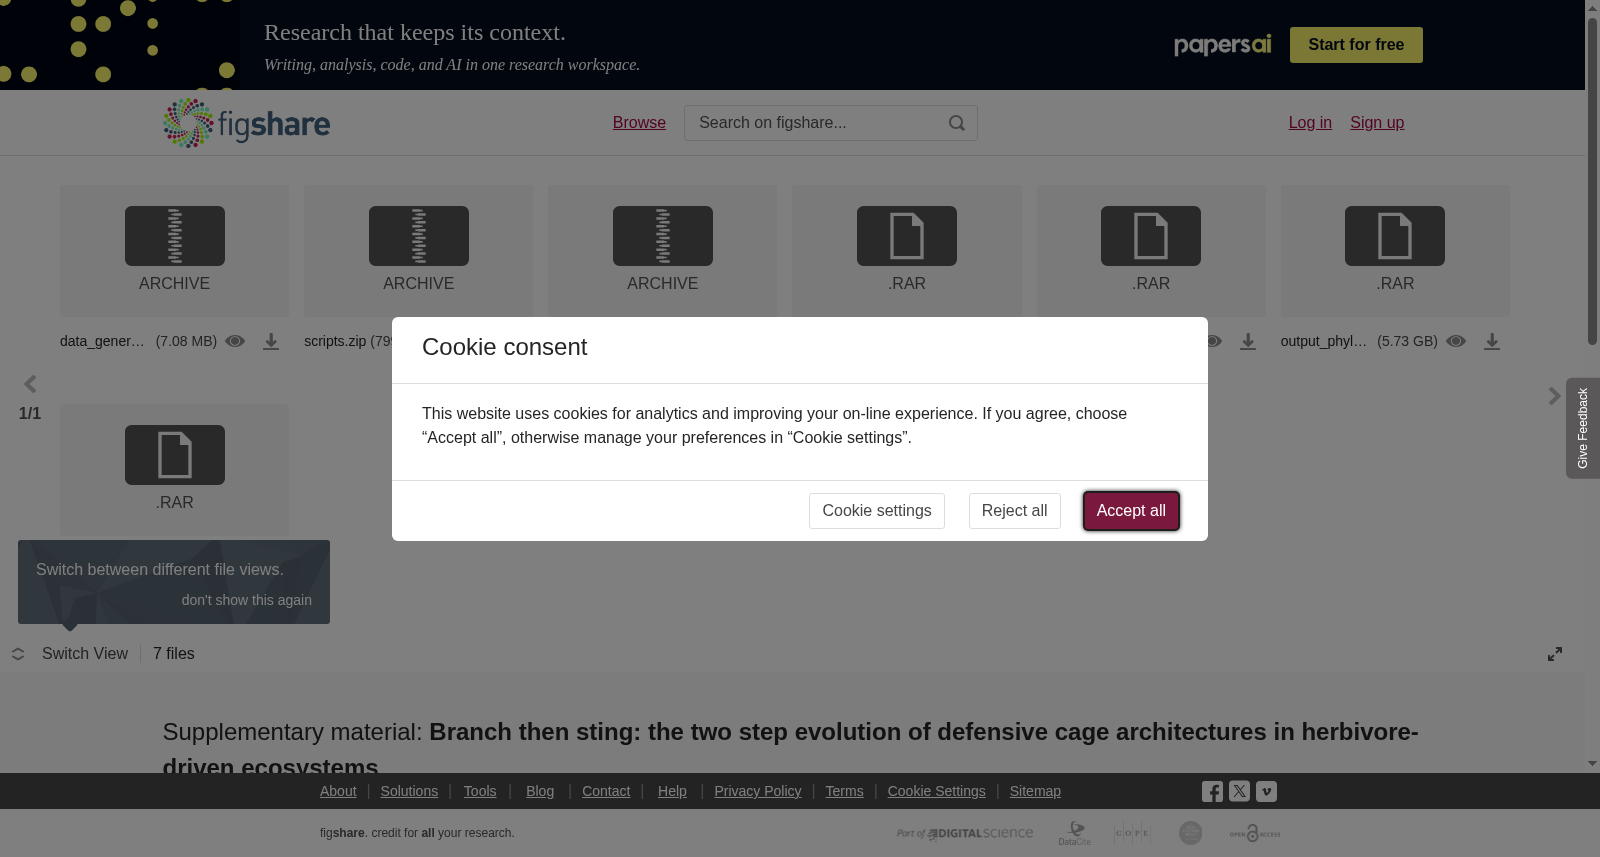
Task: Click the Browse link
Action: [639, 123]
